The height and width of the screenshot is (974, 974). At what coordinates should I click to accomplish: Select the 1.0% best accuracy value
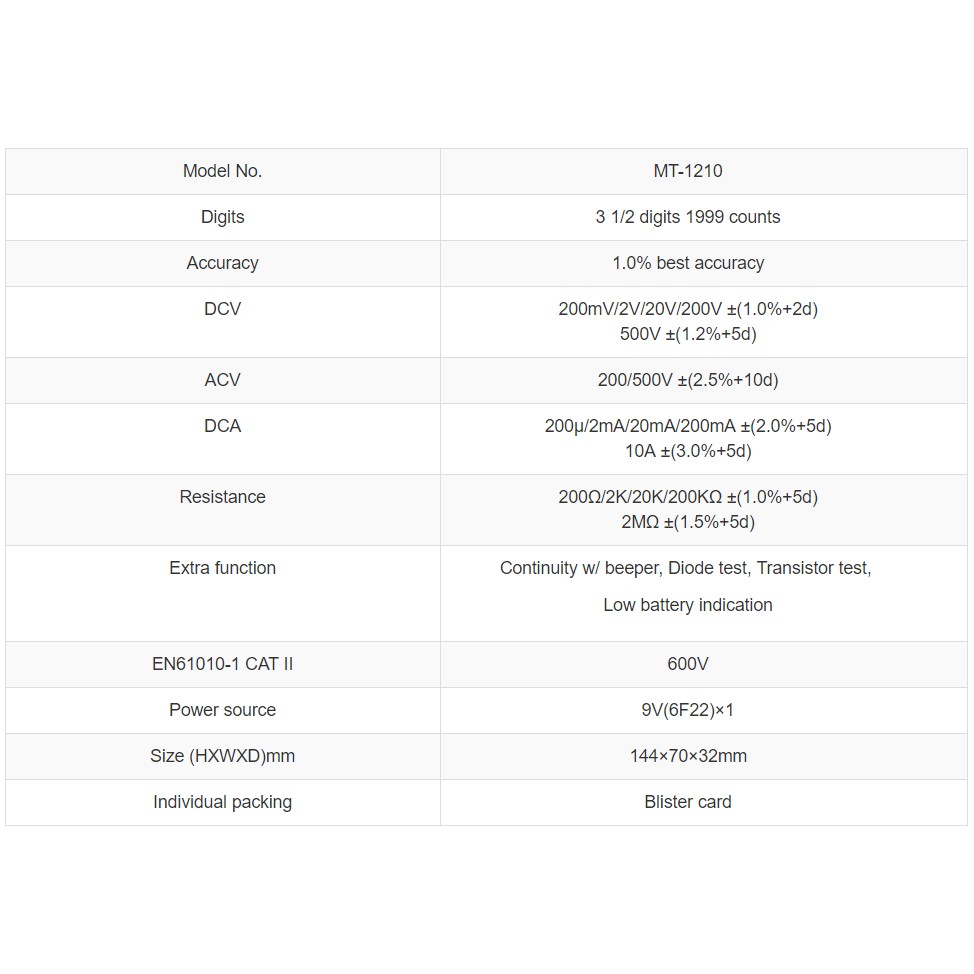click(x=688, y=263)
